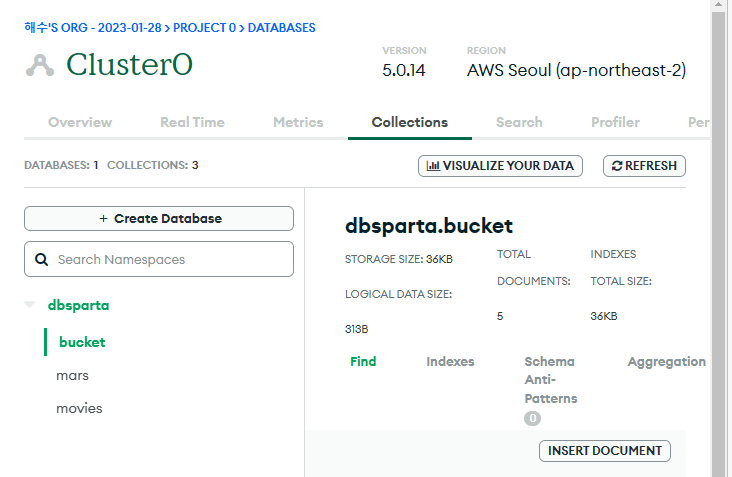This screenshot has width=732, height=477.
Task: Click the vertical scrollbar thumb
Action: coord(718,243)
